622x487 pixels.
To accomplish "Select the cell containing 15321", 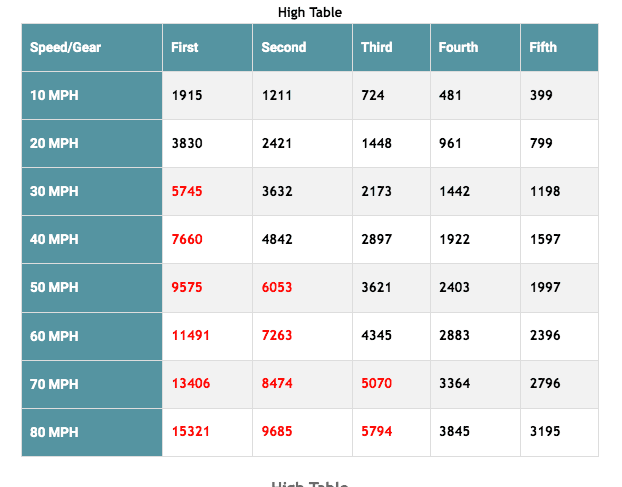I will click(x=207, y=432).
